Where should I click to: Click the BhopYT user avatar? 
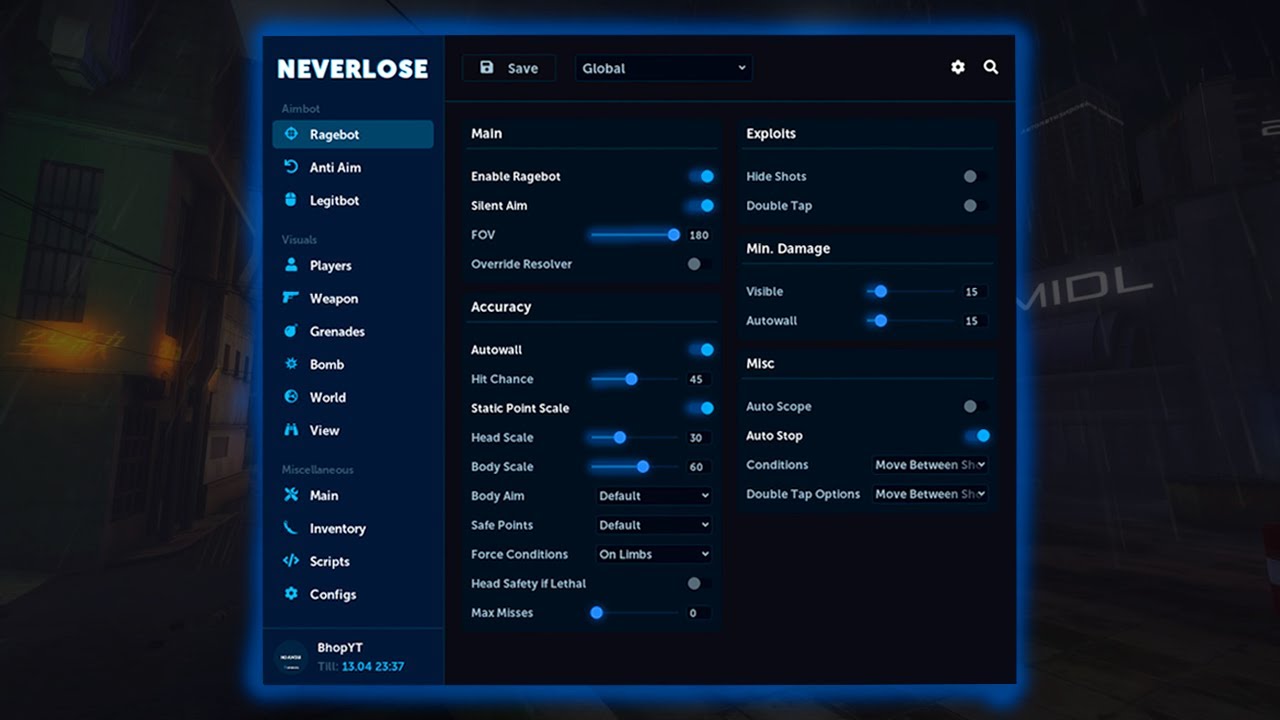(291, 657)
